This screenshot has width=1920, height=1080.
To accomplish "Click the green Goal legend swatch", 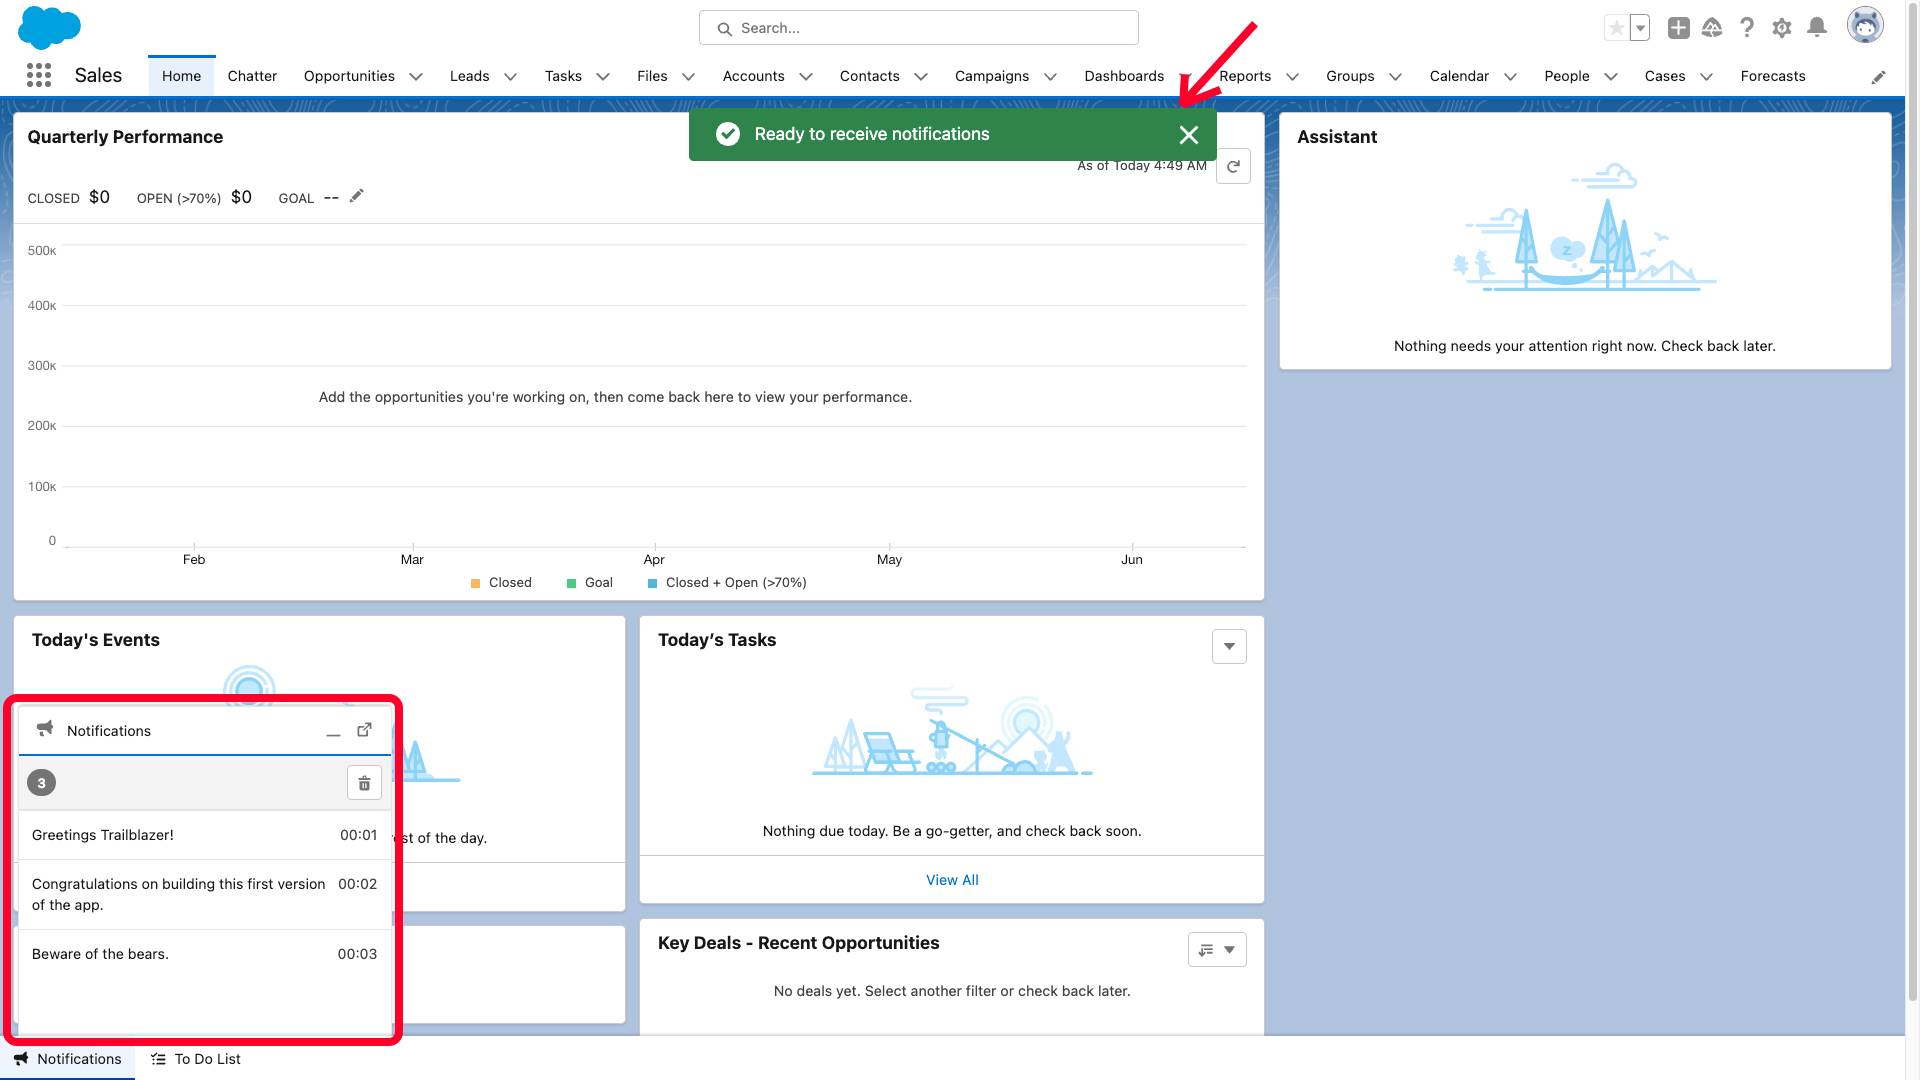I will coord(572,584).
